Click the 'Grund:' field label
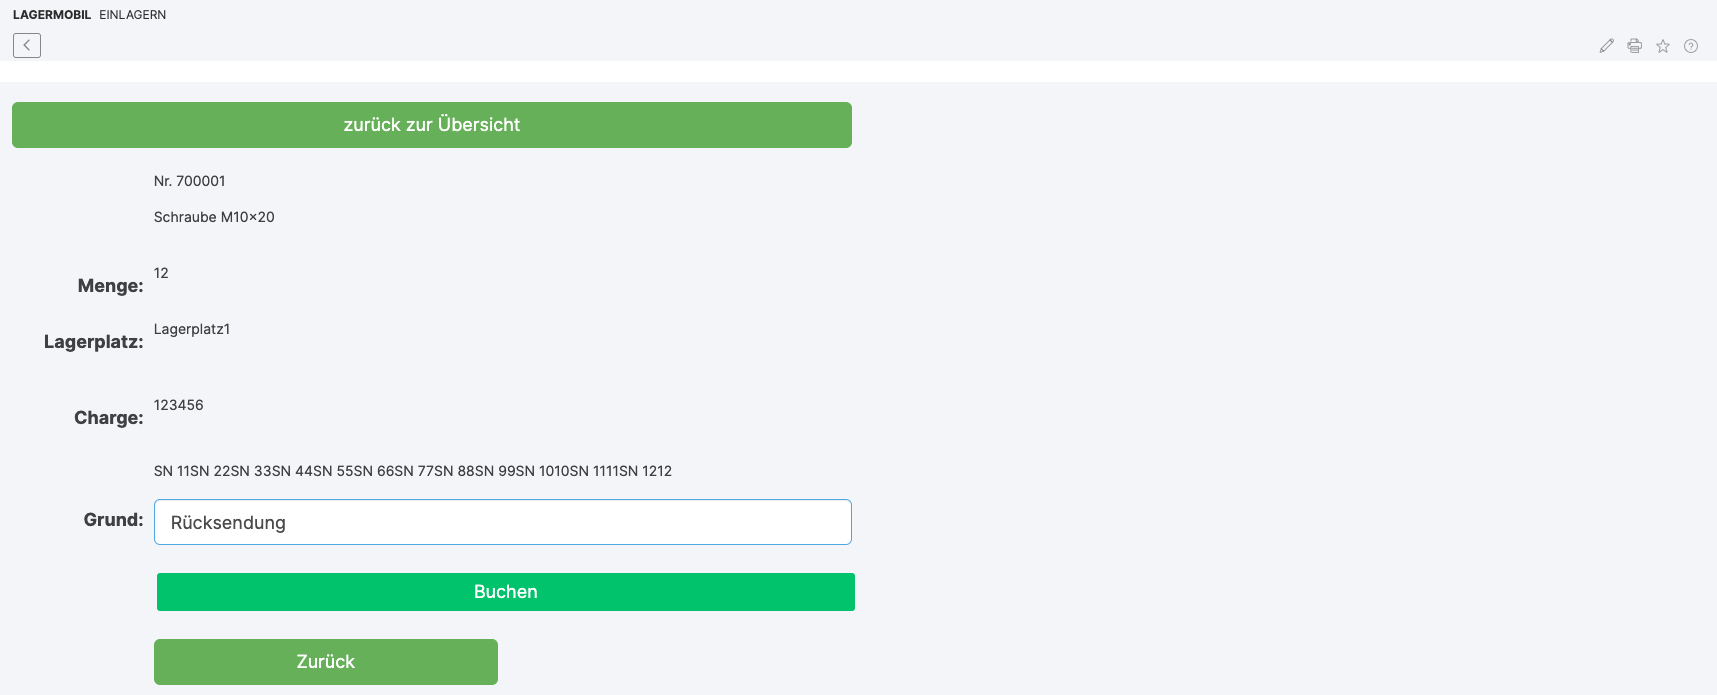 [113, 520]
